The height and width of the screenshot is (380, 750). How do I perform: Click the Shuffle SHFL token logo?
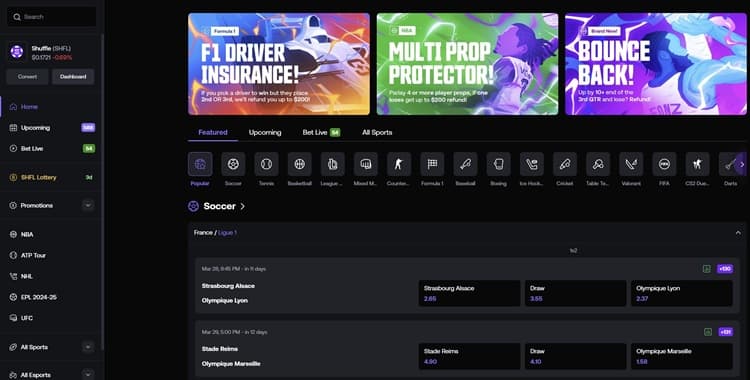point(17,52)
